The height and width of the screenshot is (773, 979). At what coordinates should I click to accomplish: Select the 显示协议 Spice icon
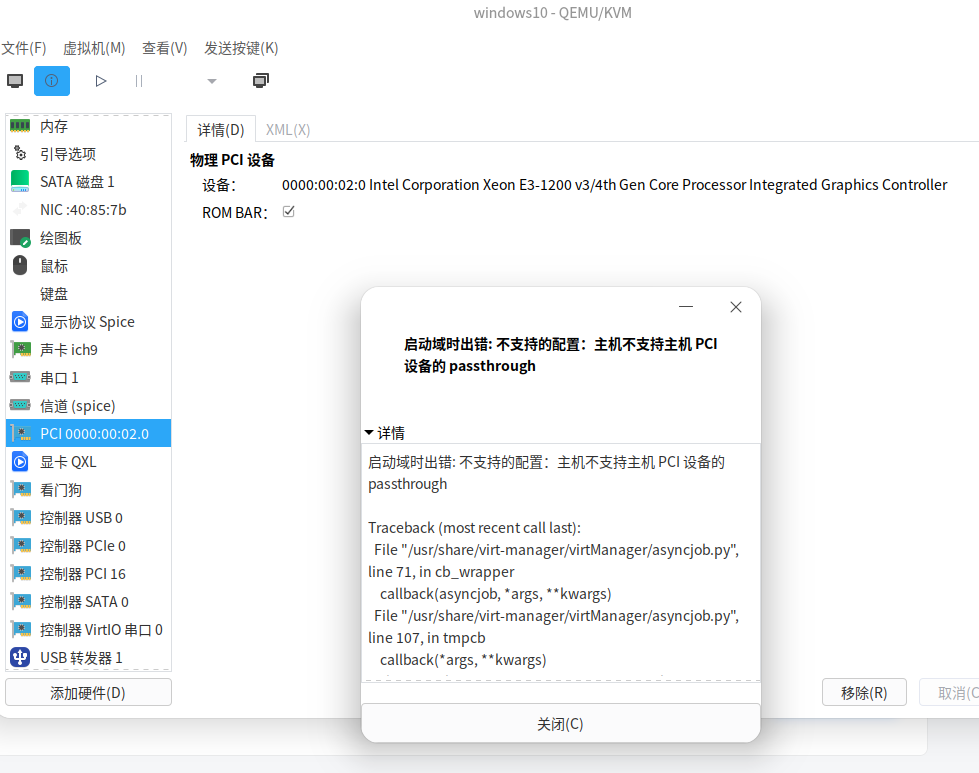(20, 322)
